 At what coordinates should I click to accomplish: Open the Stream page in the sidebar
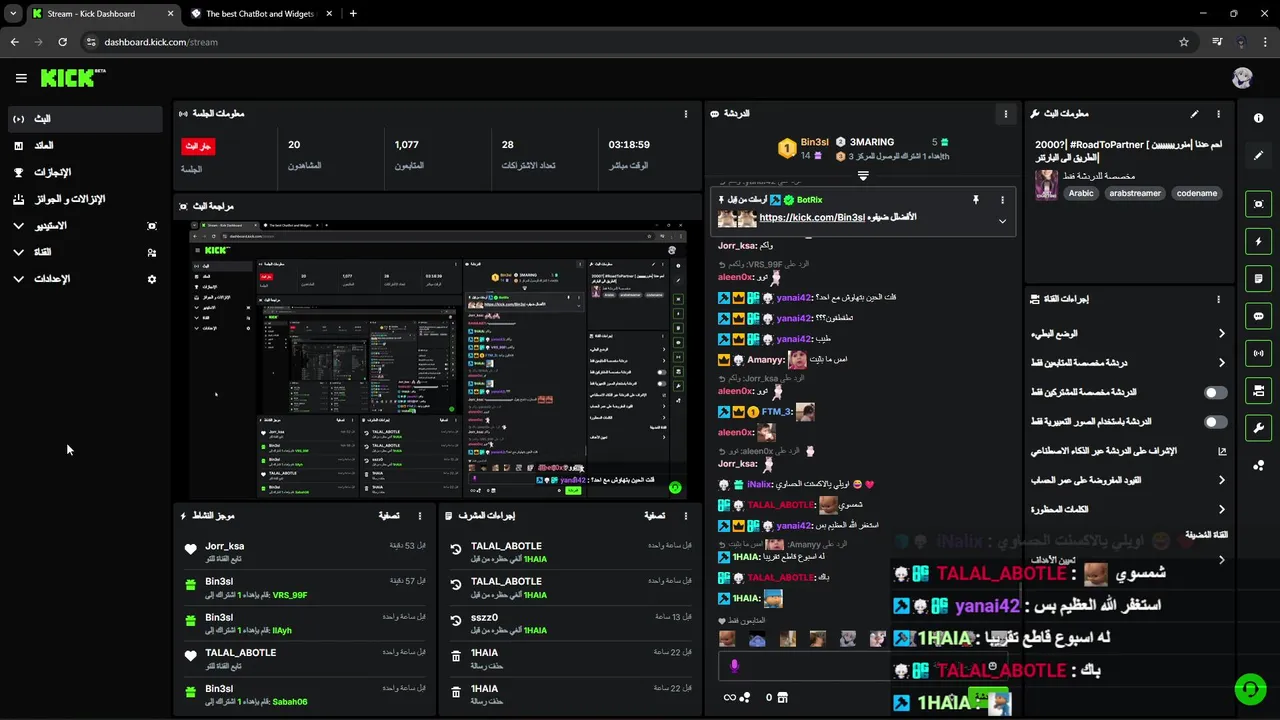85,119
